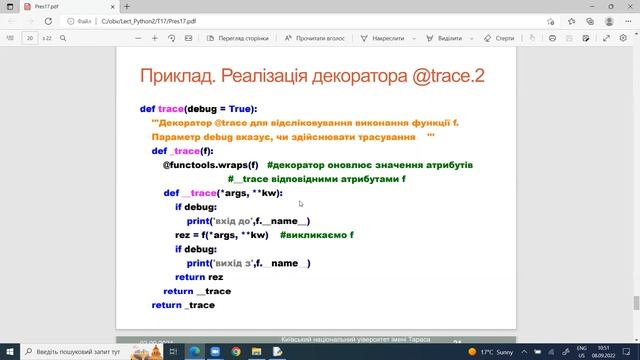This screenshot has height=360, width=640.
Task: Open the Windows Start menu
Action: click(10, 351)
